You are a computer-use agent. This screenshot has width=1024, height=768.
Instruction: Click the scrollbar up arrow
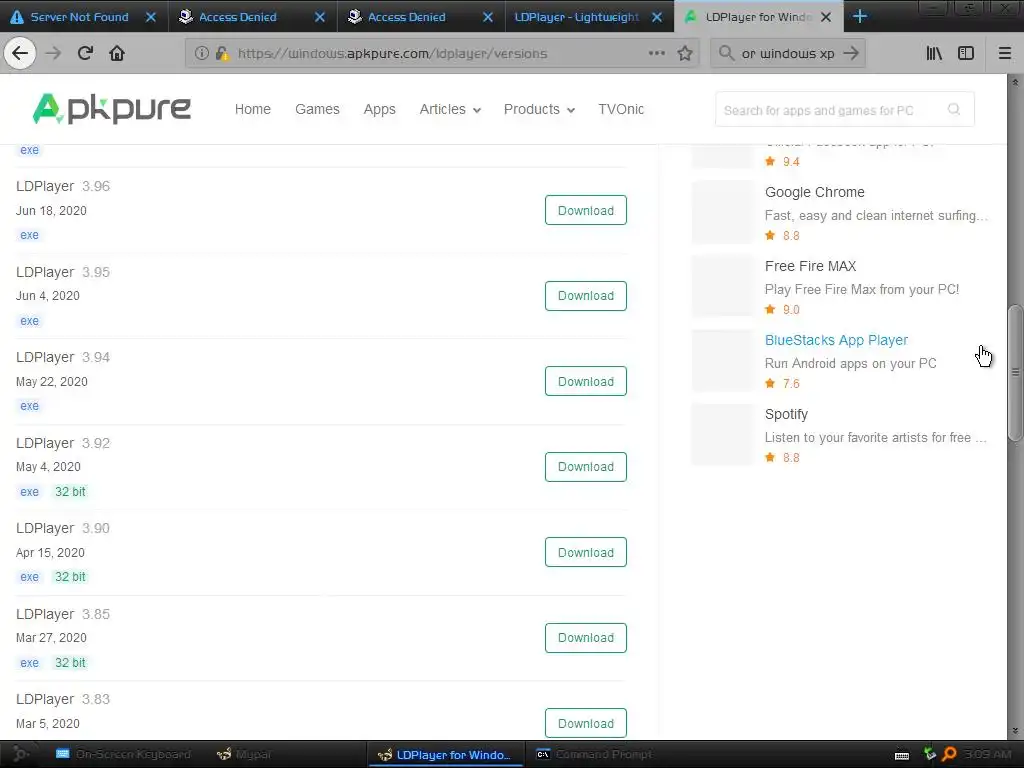(1015, 82)
